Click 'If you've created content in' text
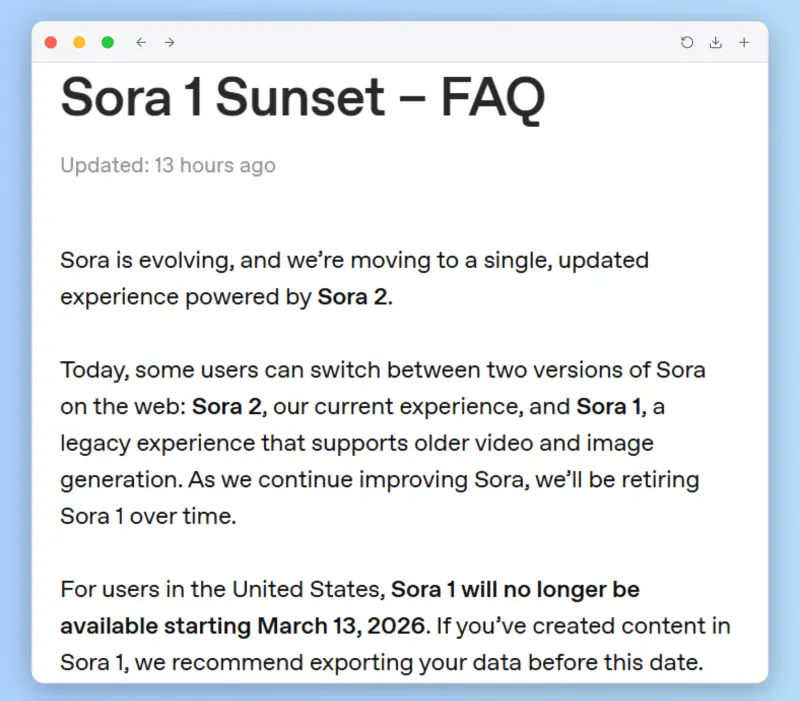This screenshot has width=800, height=701. (x=584, y=626)
